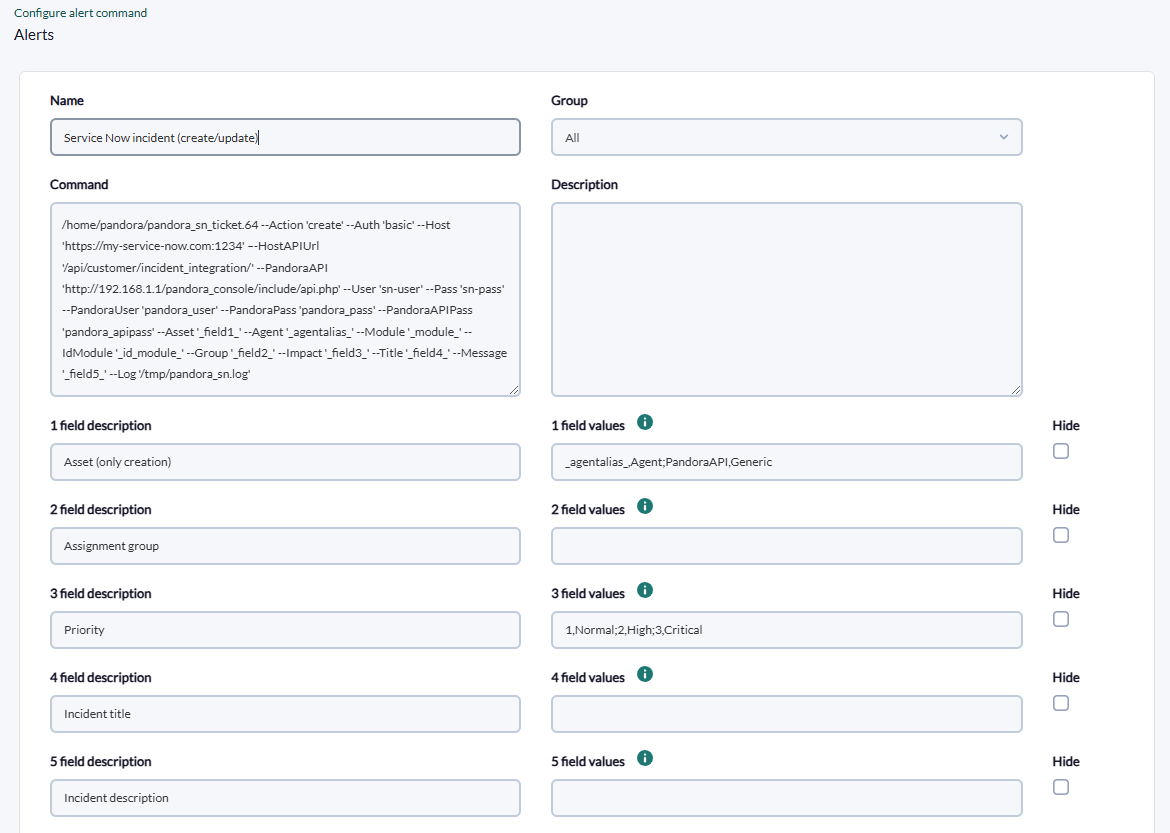Click the 'Configure alert command' breadcrumb text
The image size is (1170, 833).
point(81,13)
